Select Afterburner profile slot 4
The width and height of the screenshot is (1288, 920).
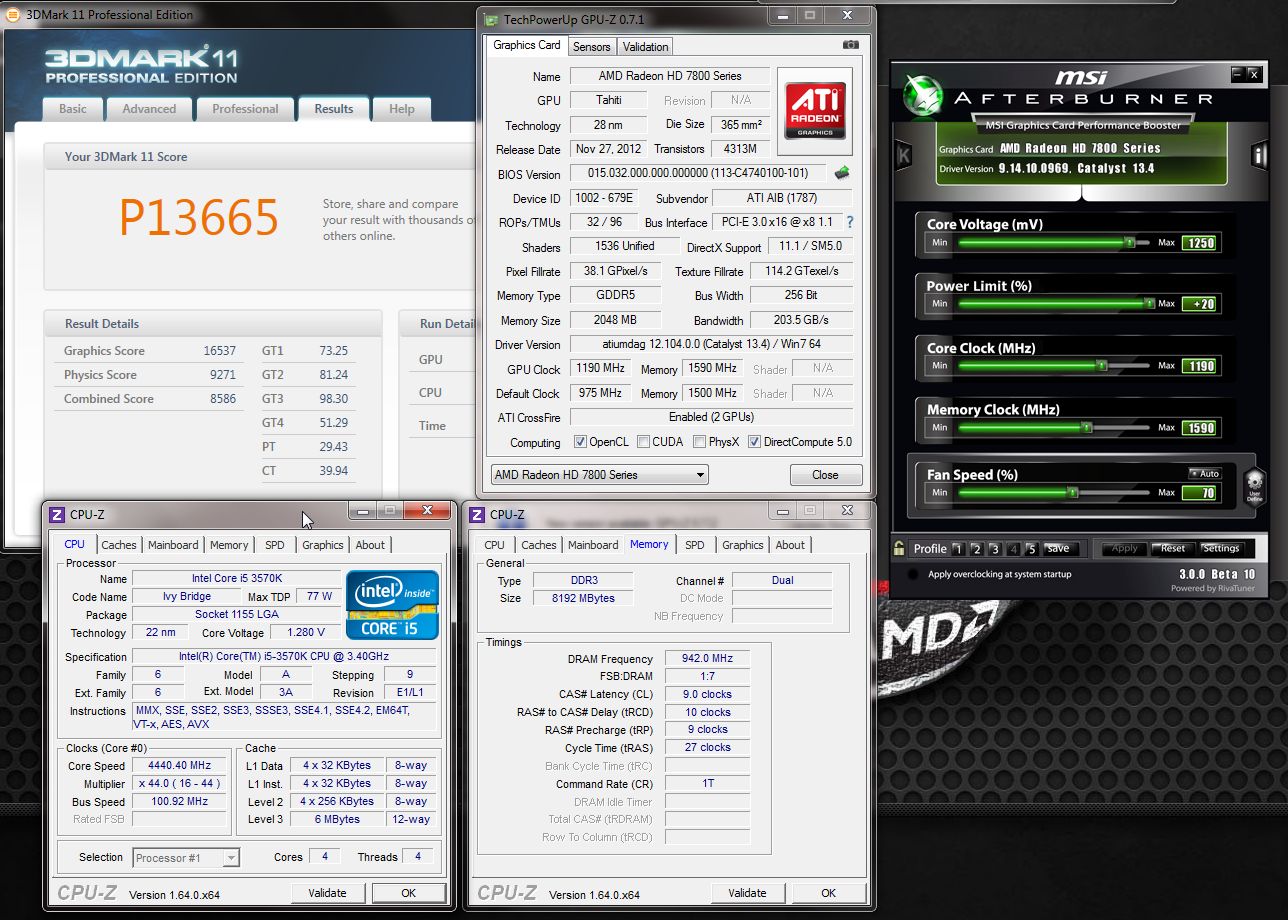tap(1014, 548)
